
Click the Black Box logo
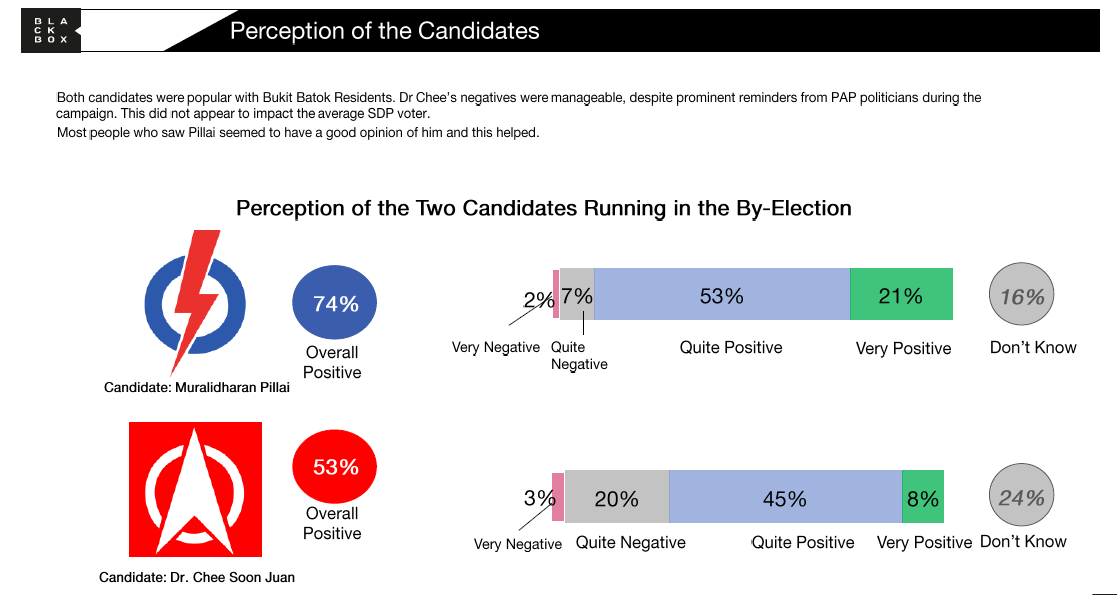[x=50, y=31]
